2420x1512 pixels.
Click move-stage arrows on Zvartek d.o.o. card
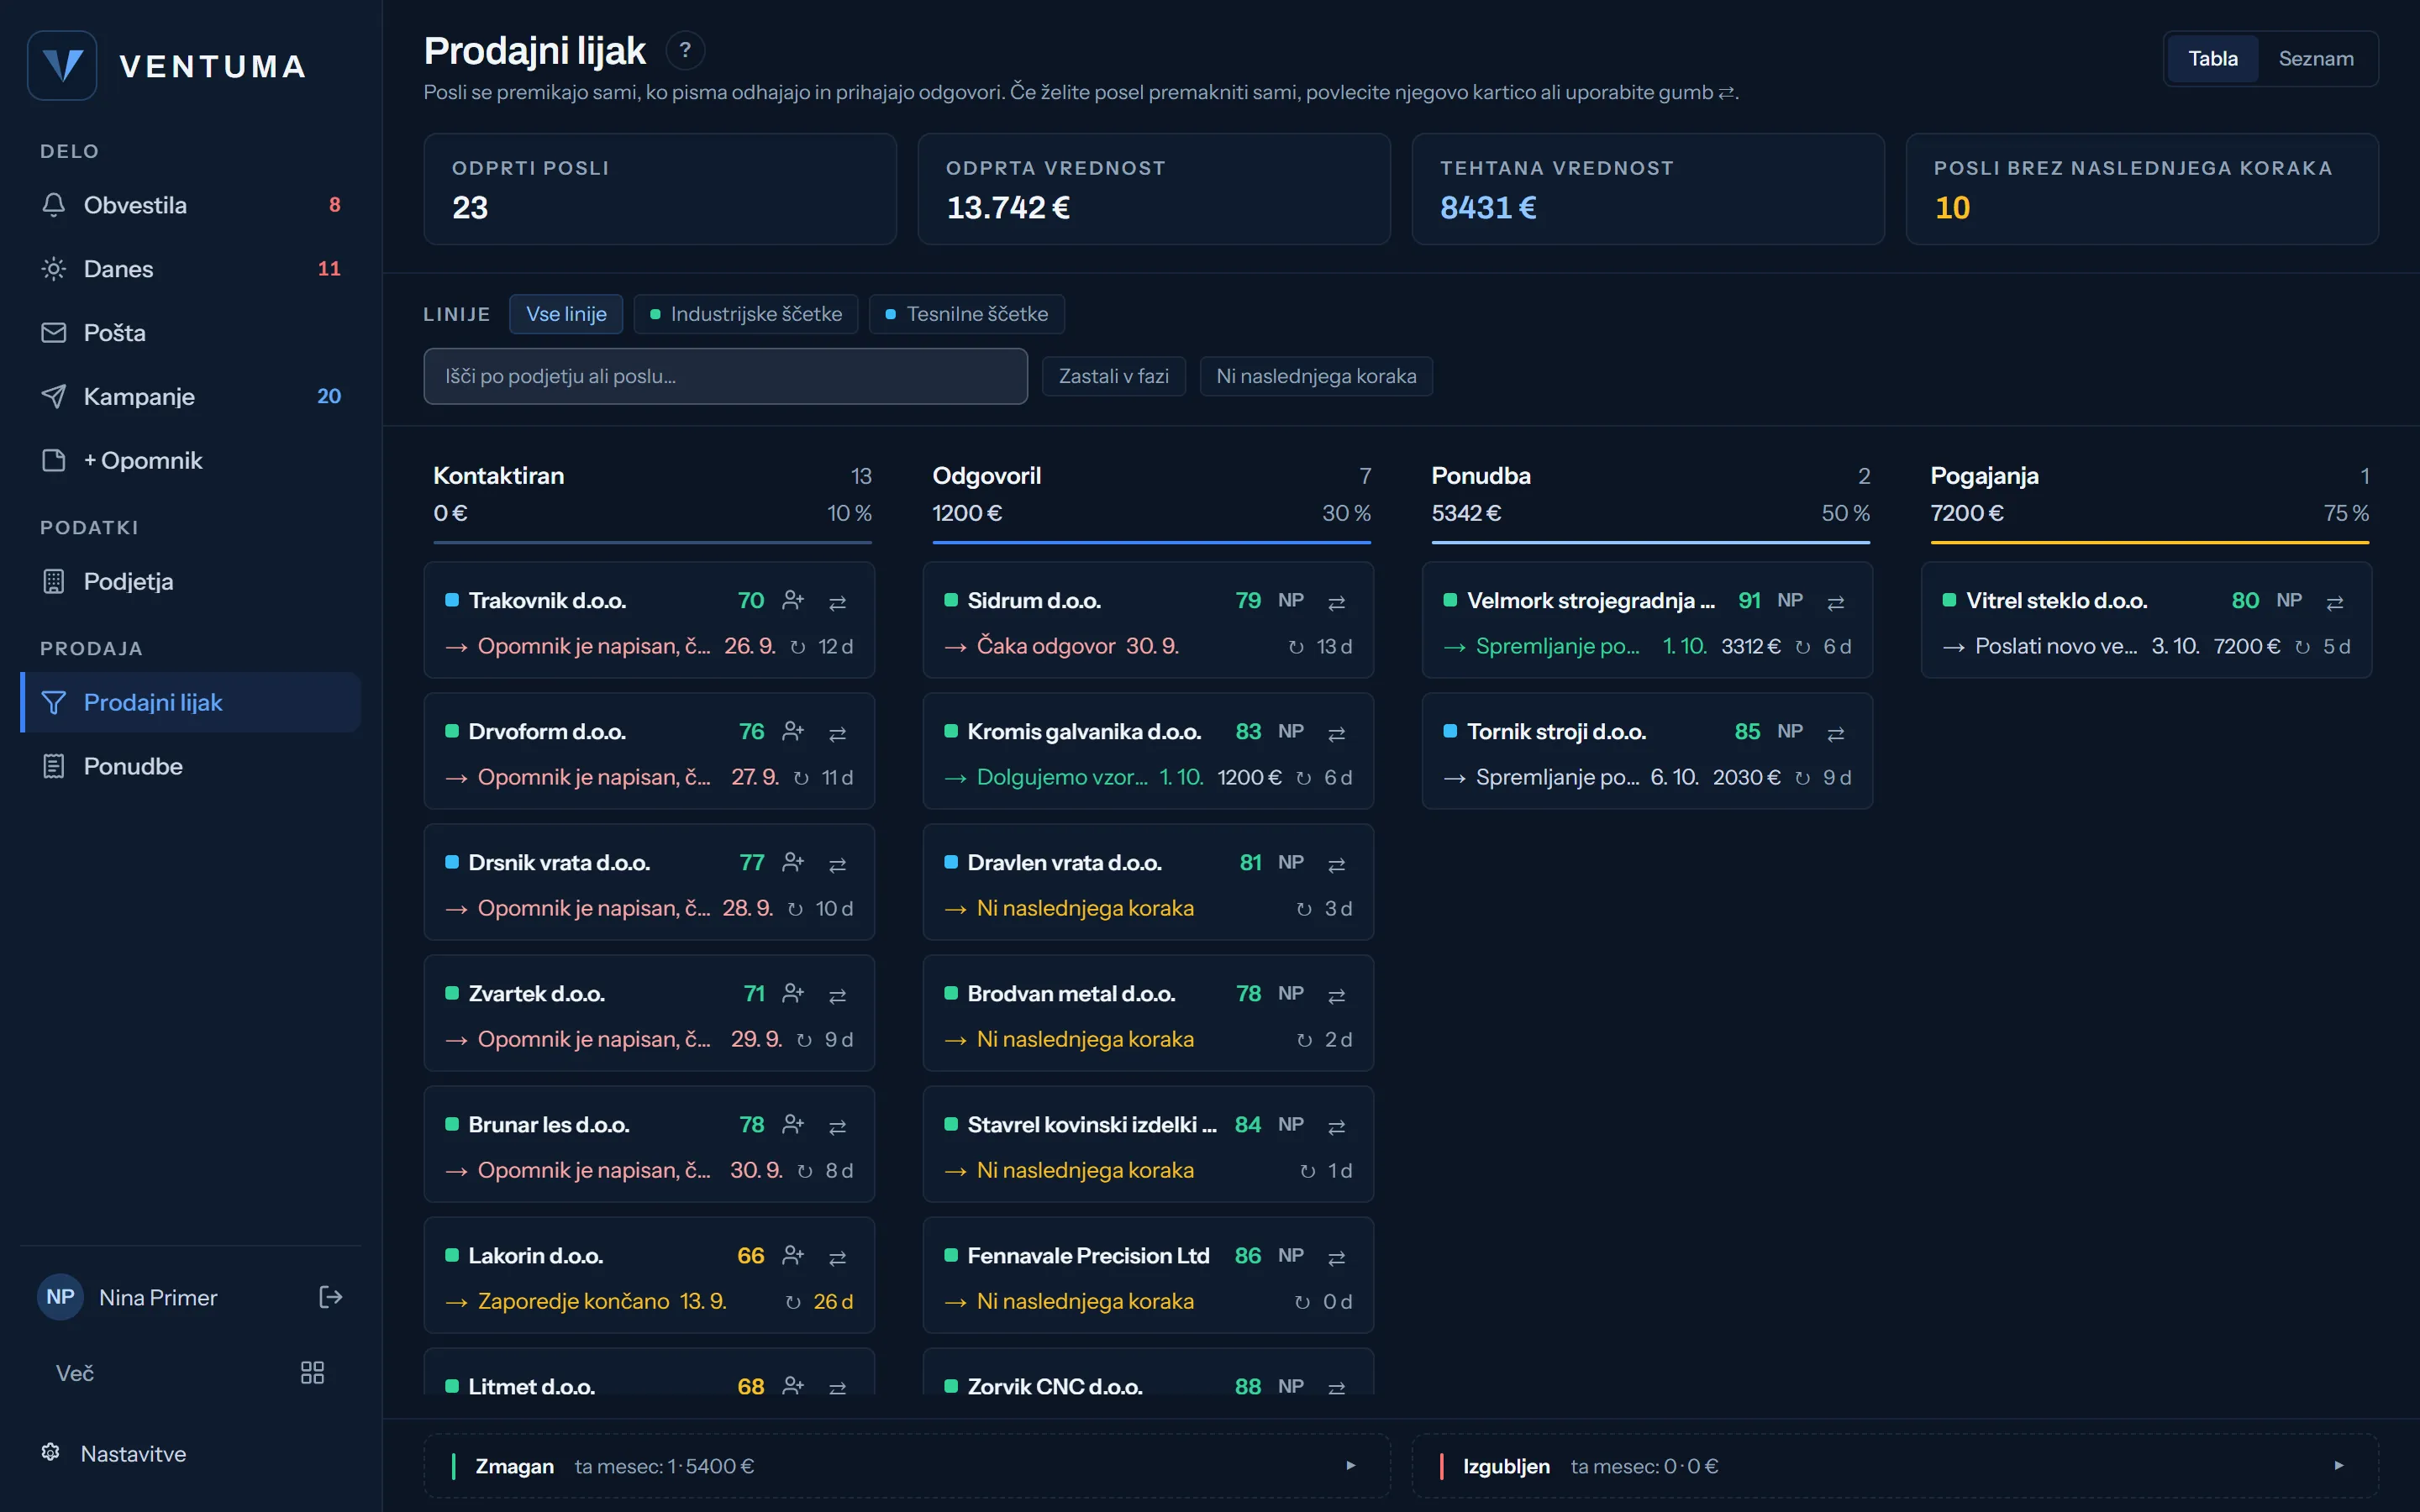[838, 995]
